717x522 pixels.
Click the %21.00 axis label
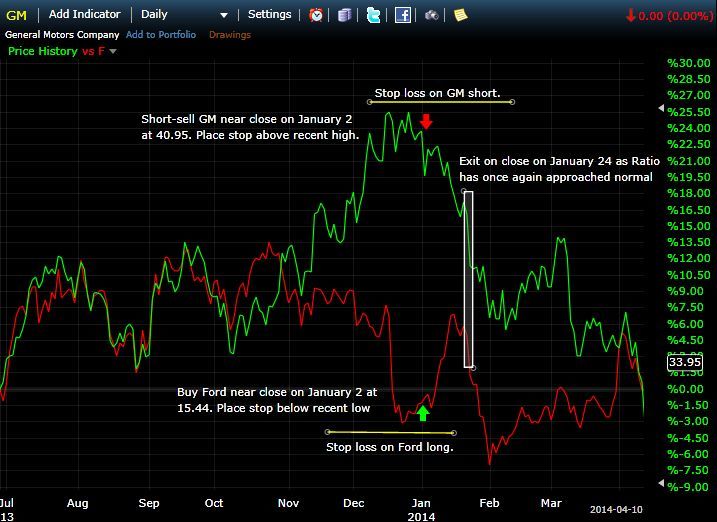pyautogui.click(x=689, y=161)
